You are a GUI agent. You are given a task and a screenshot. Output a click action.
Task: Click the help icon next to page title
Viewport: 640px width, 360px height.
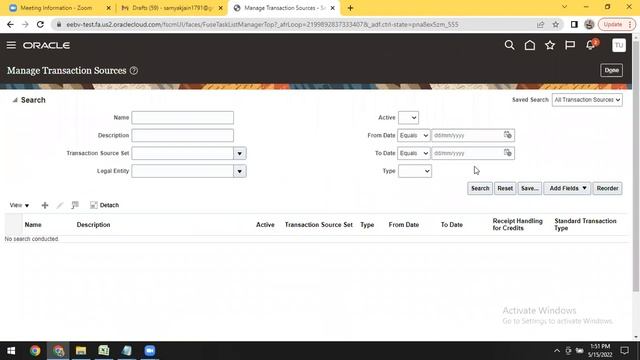tap(133, 71)
